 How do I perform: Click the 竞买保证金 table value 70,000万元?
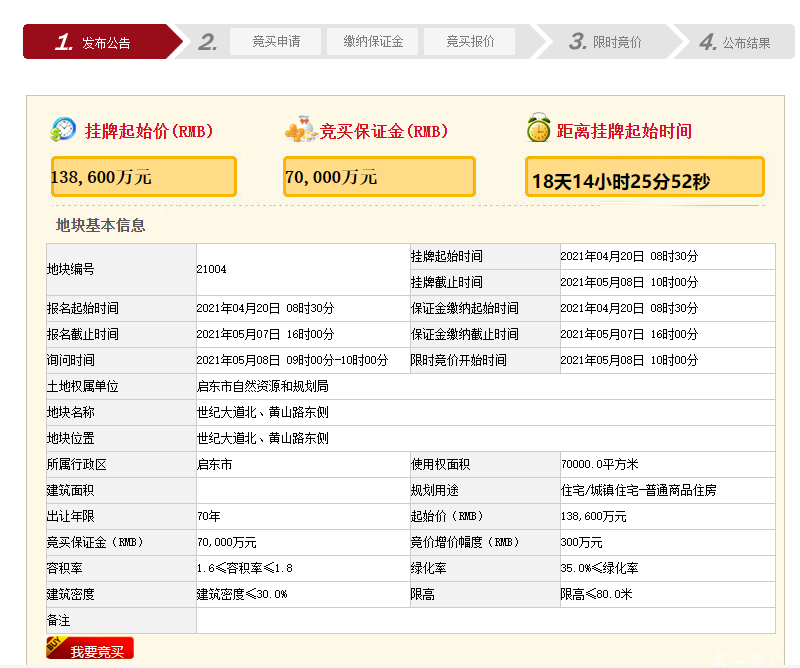pos(227,542)
